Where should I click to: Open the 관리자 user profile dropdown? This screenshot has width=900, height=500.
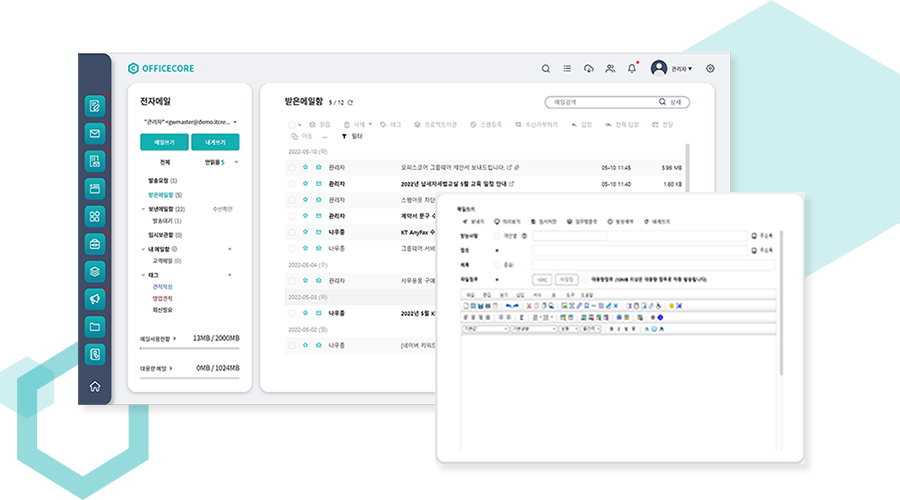(x=672, y=69)
